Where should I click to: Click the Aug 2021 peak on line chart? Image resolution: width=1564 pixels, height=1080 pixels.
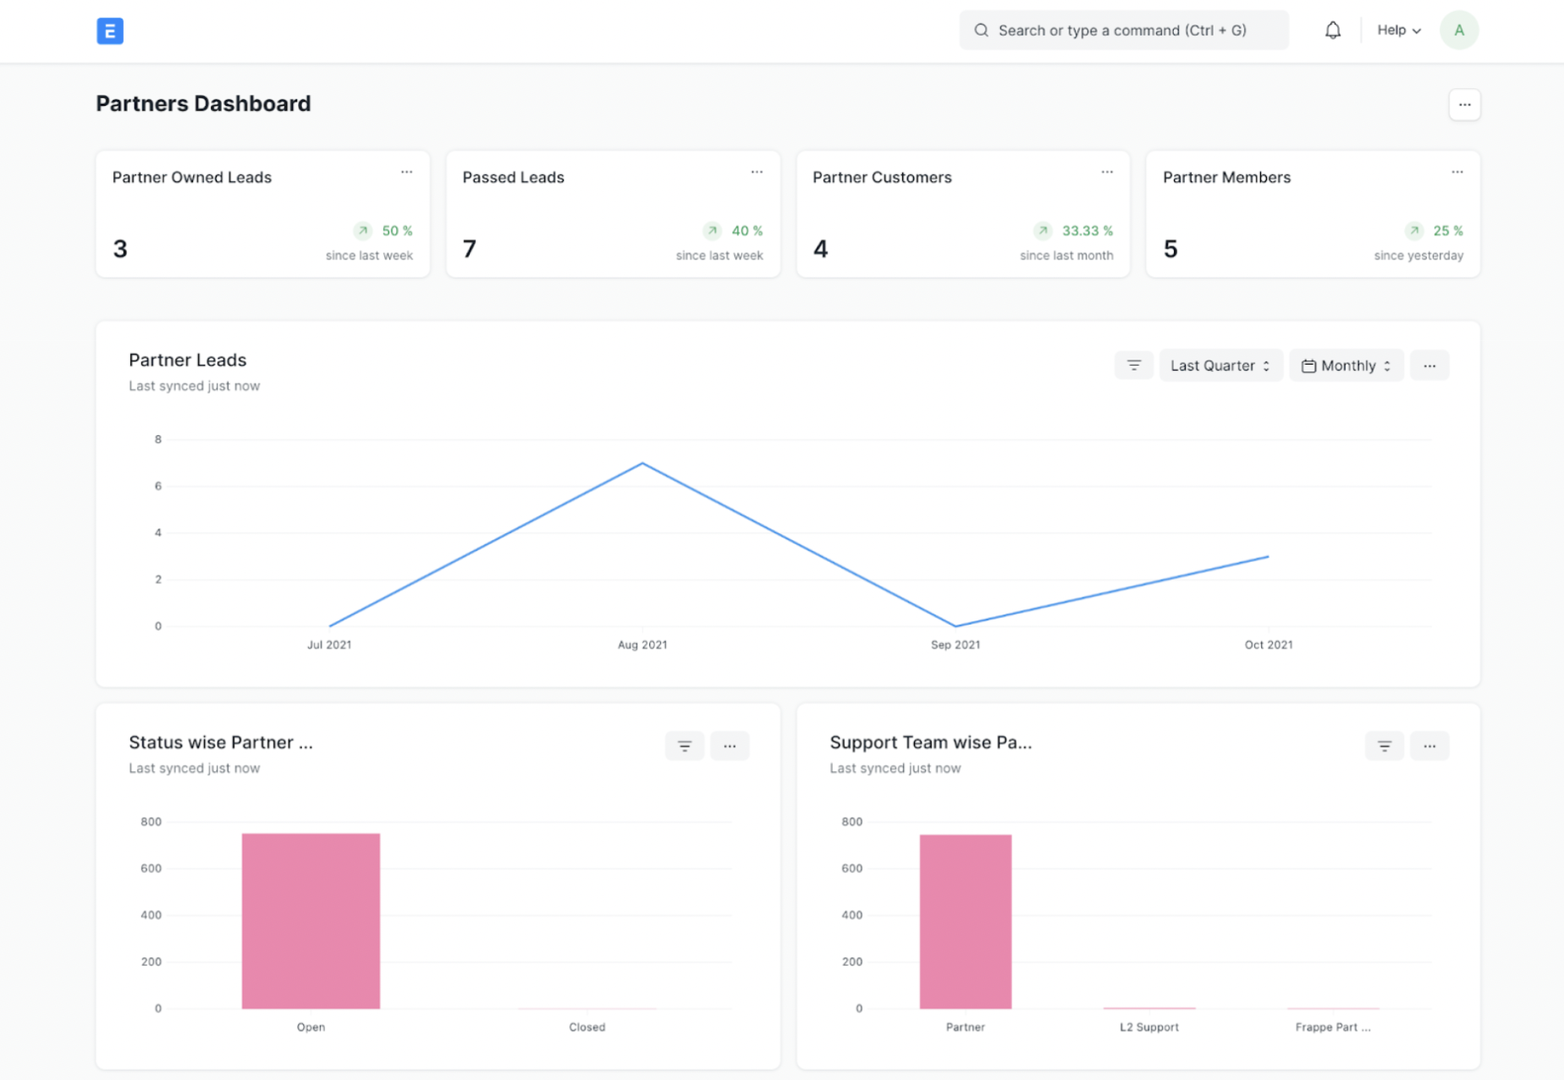(x=642, y=463)
